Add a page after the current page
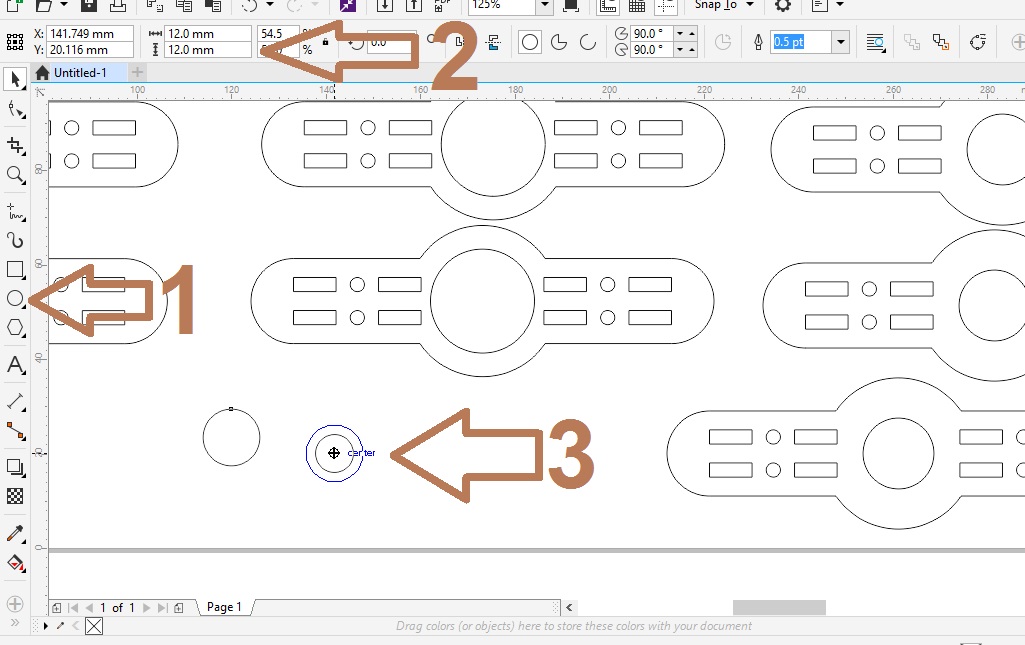Screen dimensions: 1025x645 click(x=178, y=608)
